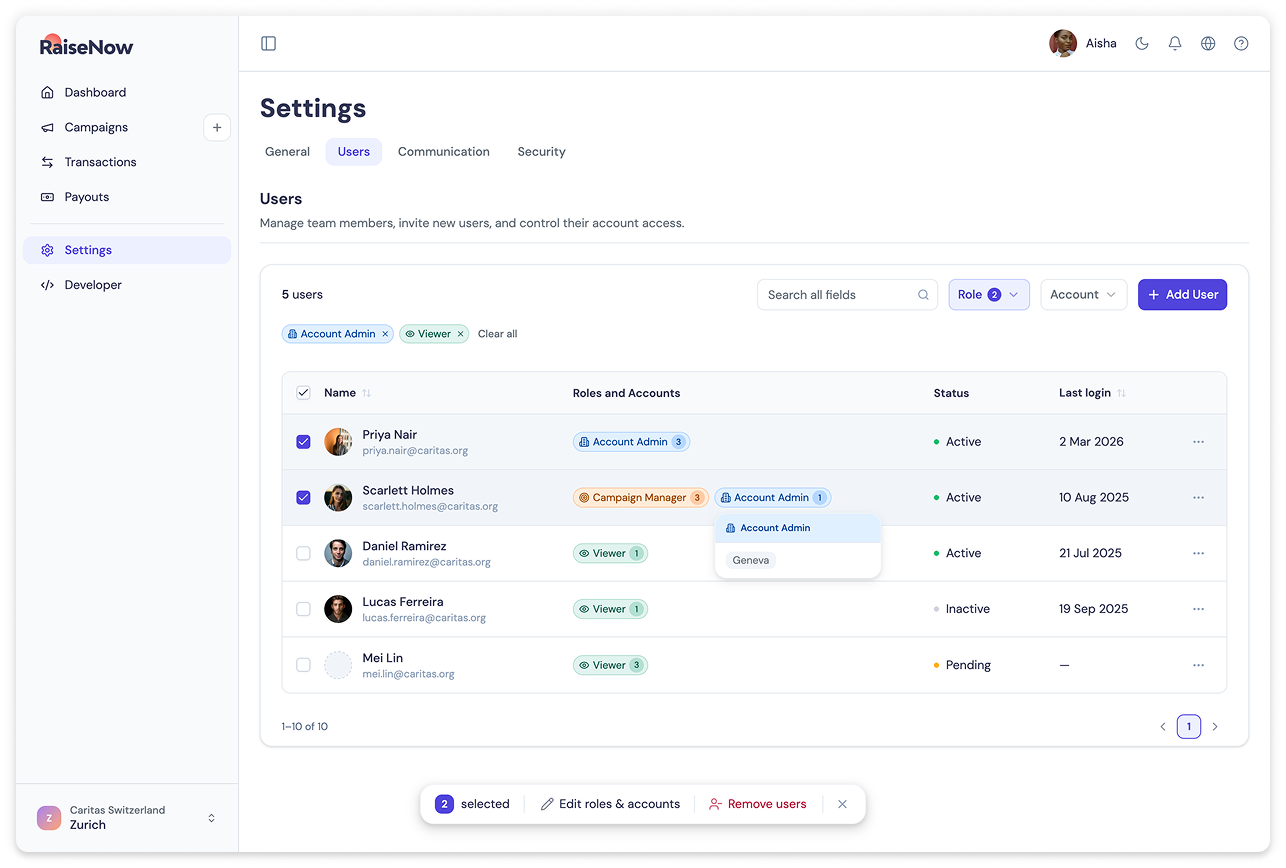Viewport: 1286px width, 868px height.
Task: Uncheck Scarlett Holmes's checkbox
Action: (304, 498)
